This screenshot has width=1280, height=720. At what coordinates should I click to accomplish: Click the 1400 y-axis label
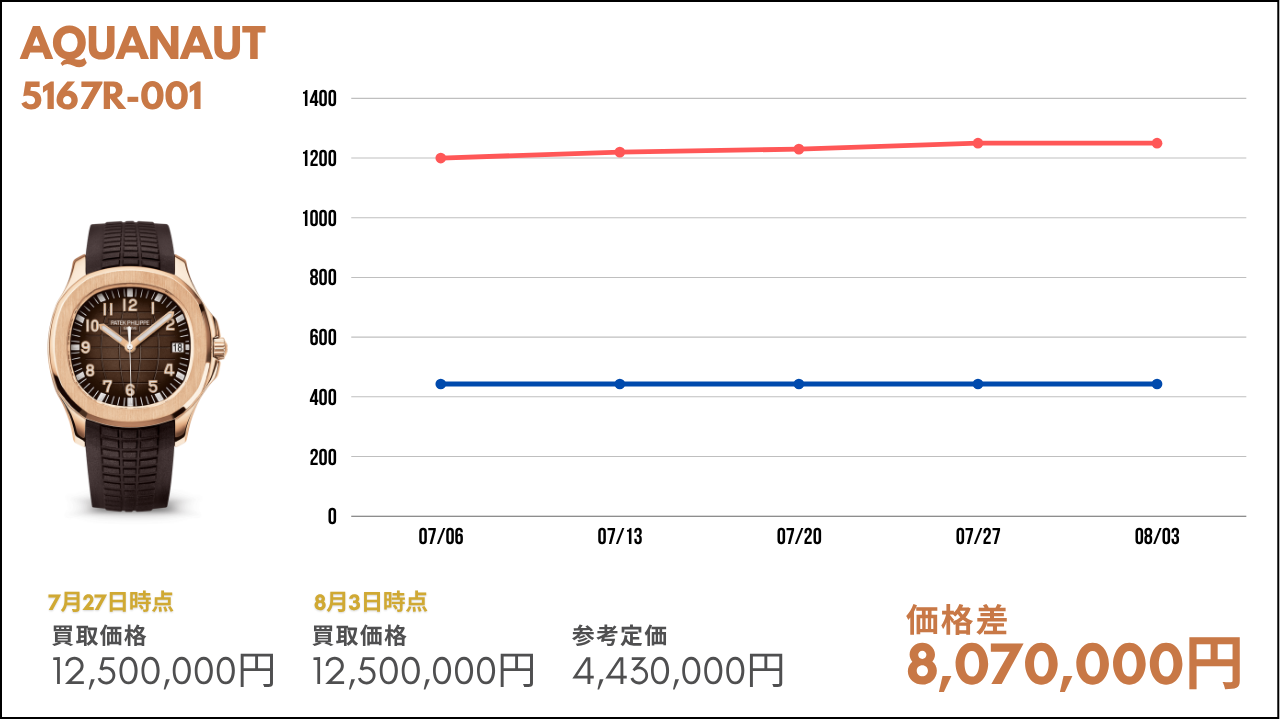[x=319, y=99]
